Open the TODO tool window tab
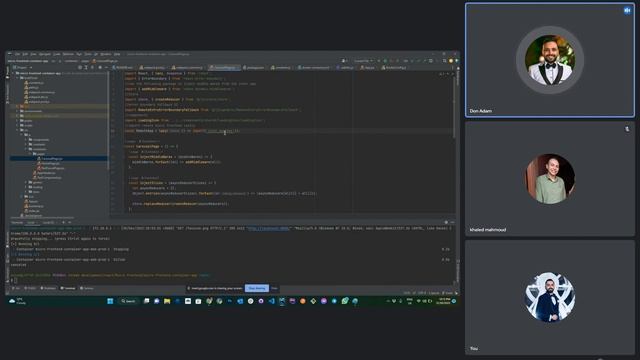 point(31,288)
